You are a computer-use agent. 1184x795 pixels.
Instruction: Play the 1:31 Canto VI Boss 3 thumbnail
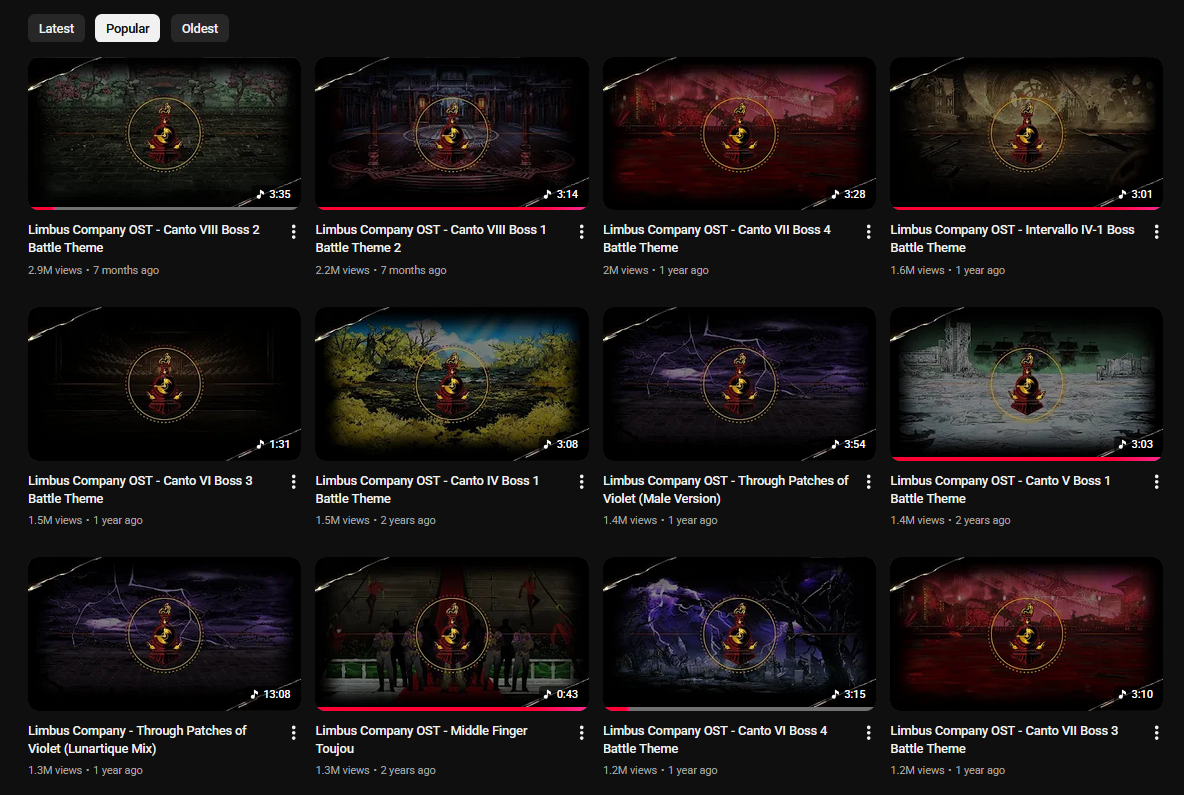pyautogui.click(x=165, y=384)
